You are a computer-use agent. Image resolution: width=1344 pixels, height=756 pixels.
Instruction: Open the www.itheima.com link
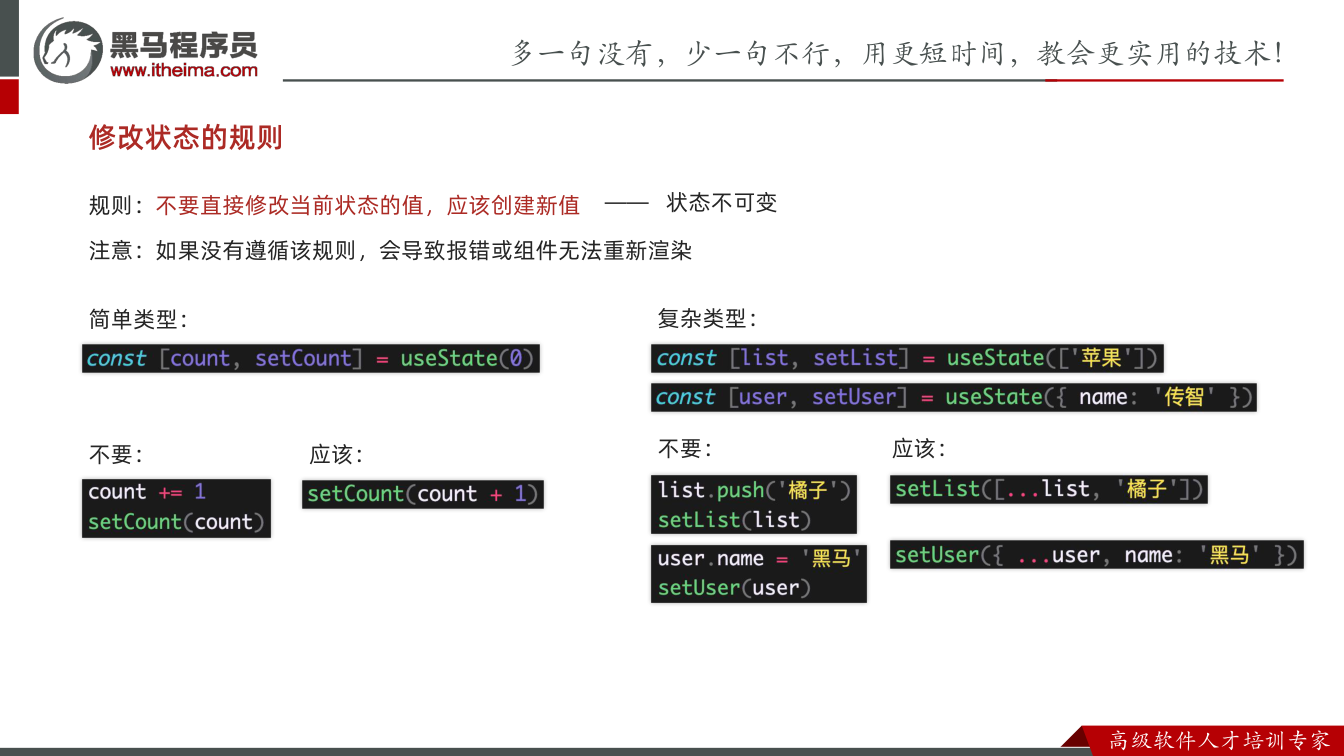point(184,70)
